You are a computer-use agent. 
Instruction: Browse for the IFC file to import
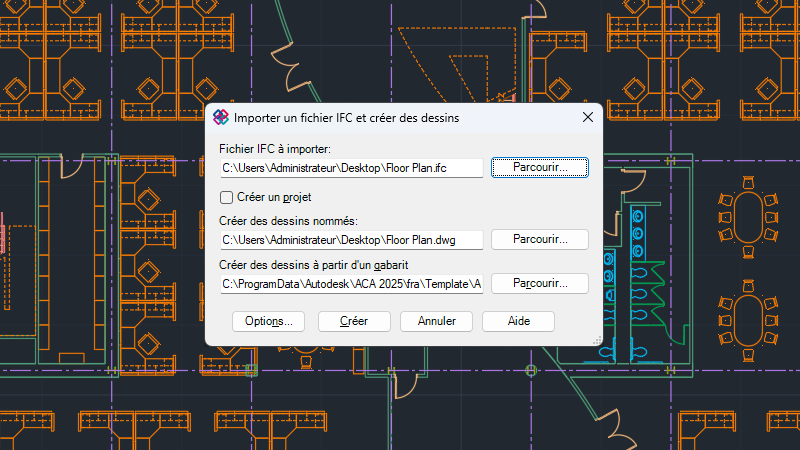[540, 167]
